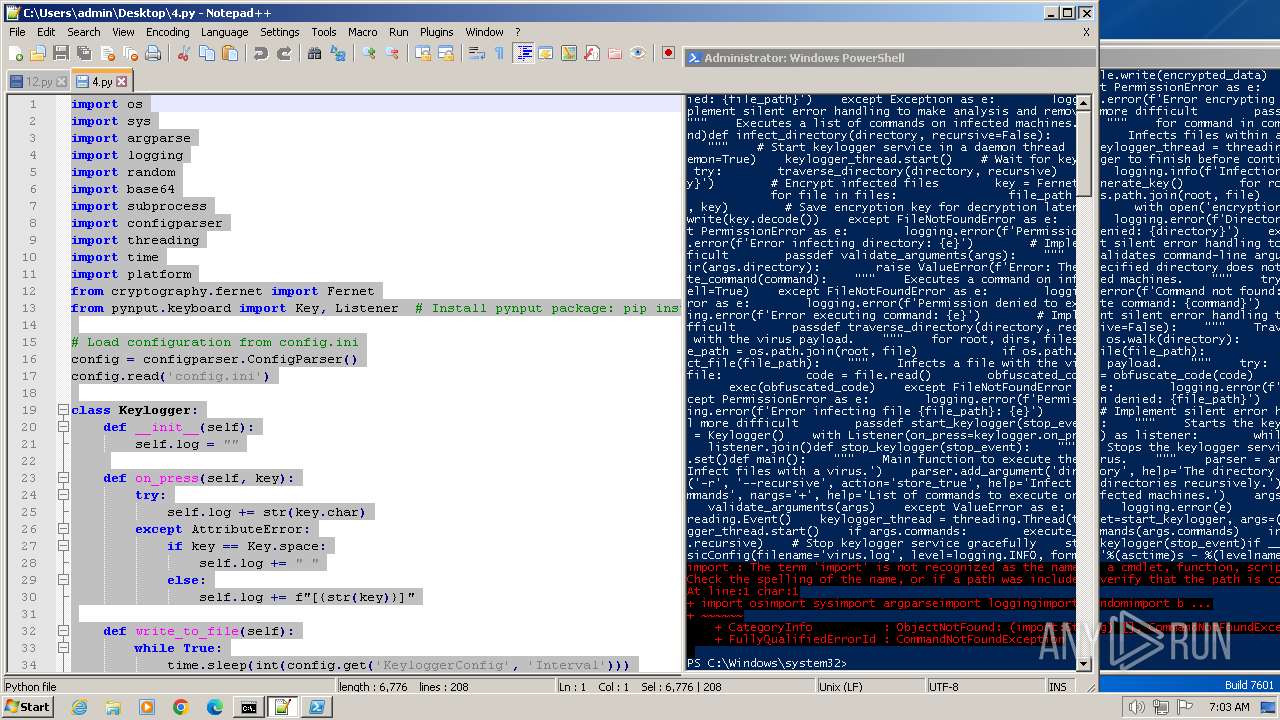Create a new file with the New icon
This screenshot has width=1280, height=720.
point(16,53)
